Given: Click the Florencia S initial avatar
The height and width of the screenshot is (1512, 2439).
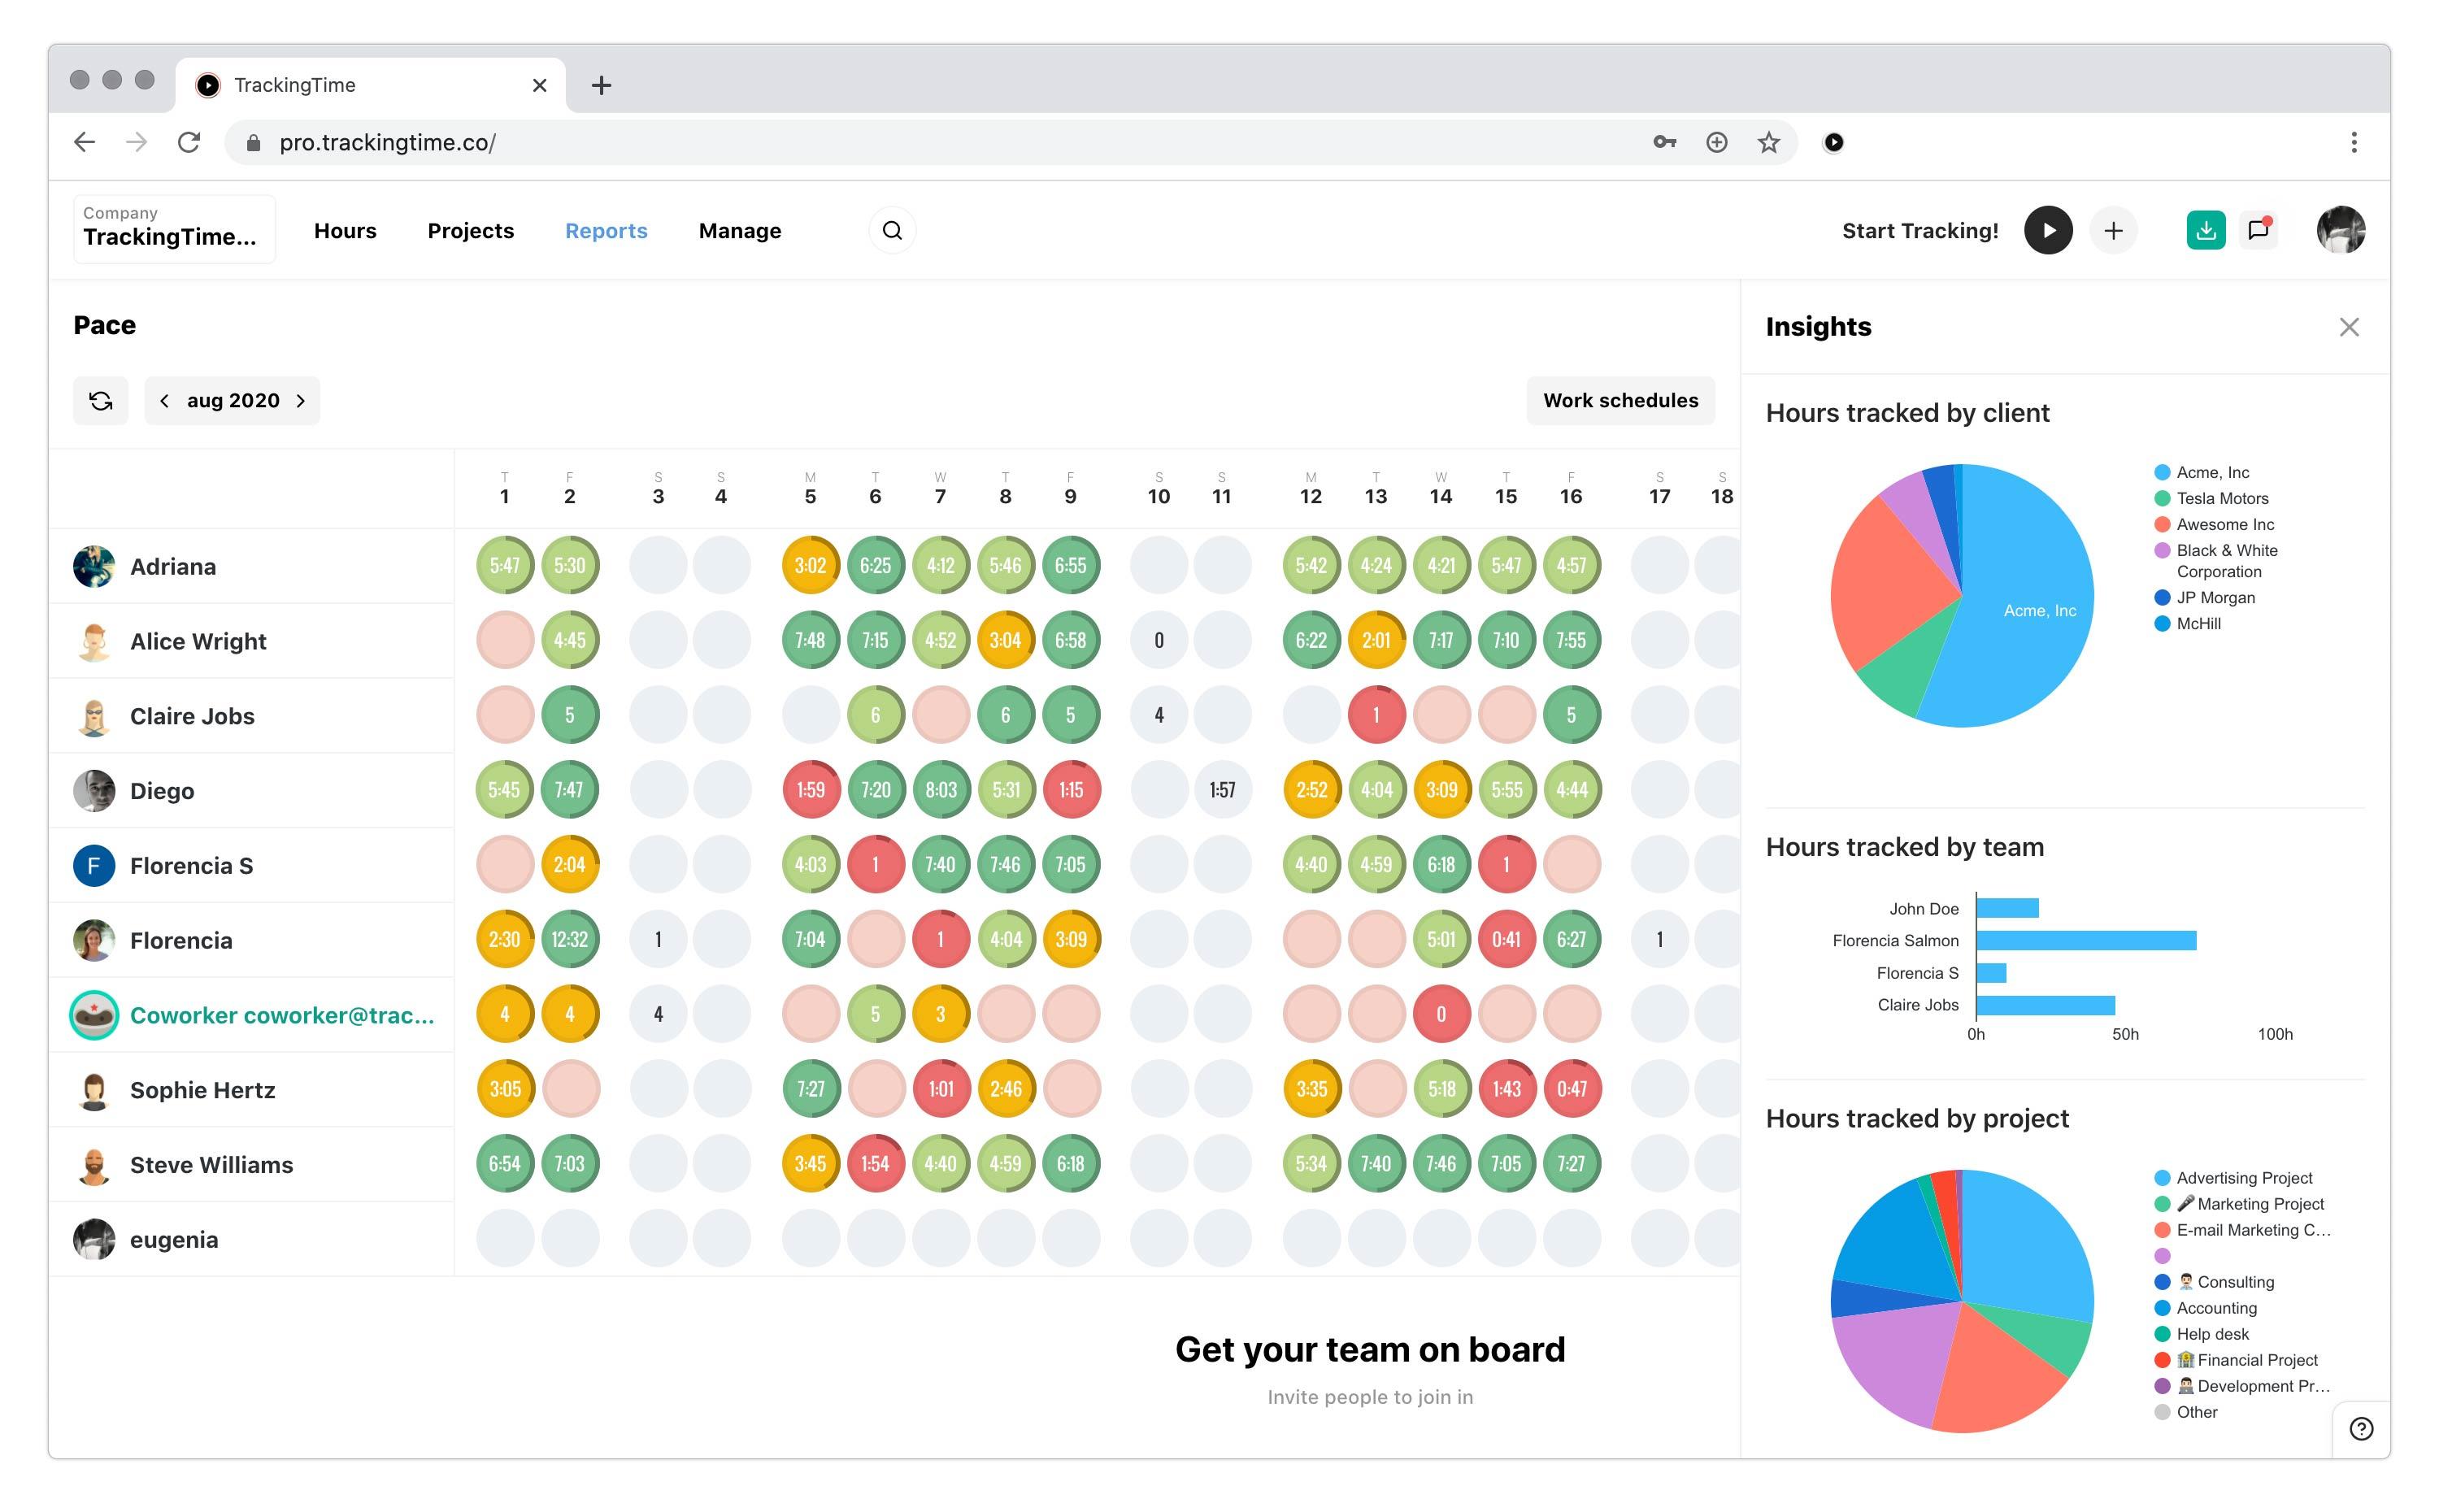Looking at the screenshot, I should pyautogui.click(x=94, y=866).
